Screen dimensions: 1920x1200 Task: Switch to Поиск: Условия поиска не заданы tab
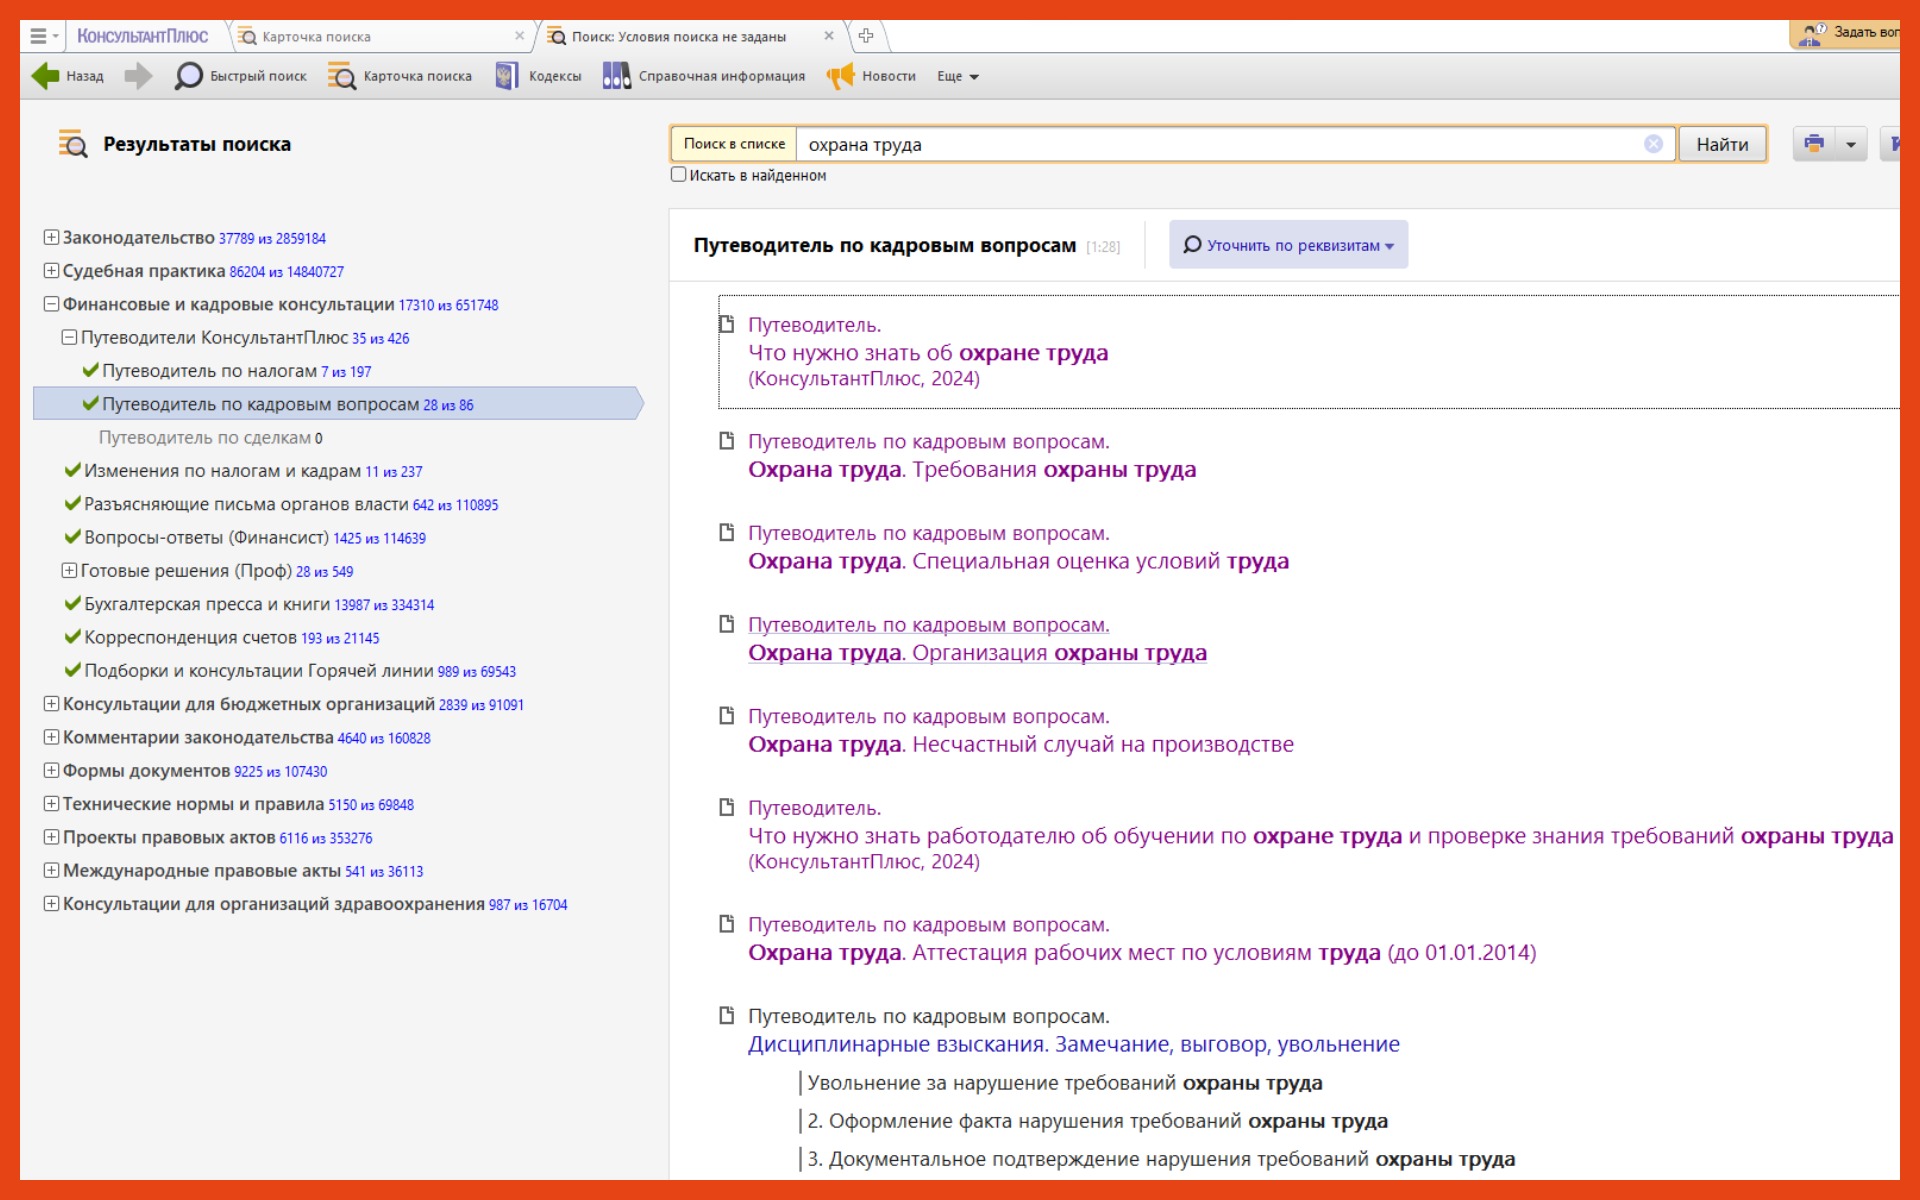678,36
